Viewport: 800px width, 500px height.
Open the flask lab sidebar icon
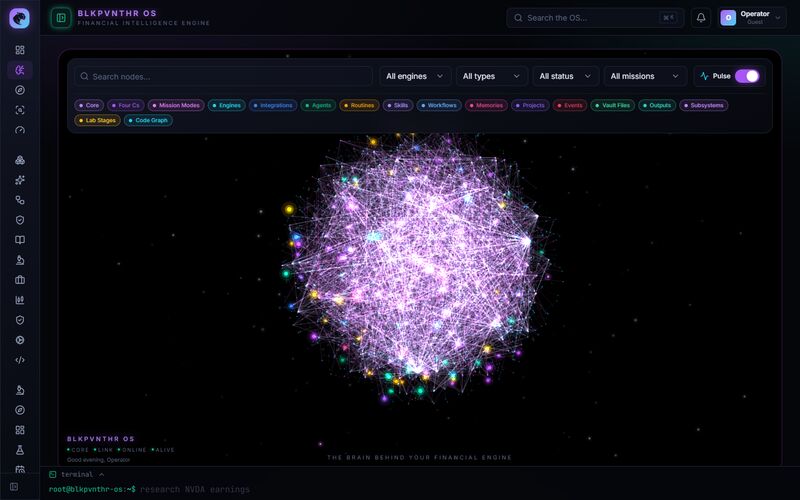[20, 450]
